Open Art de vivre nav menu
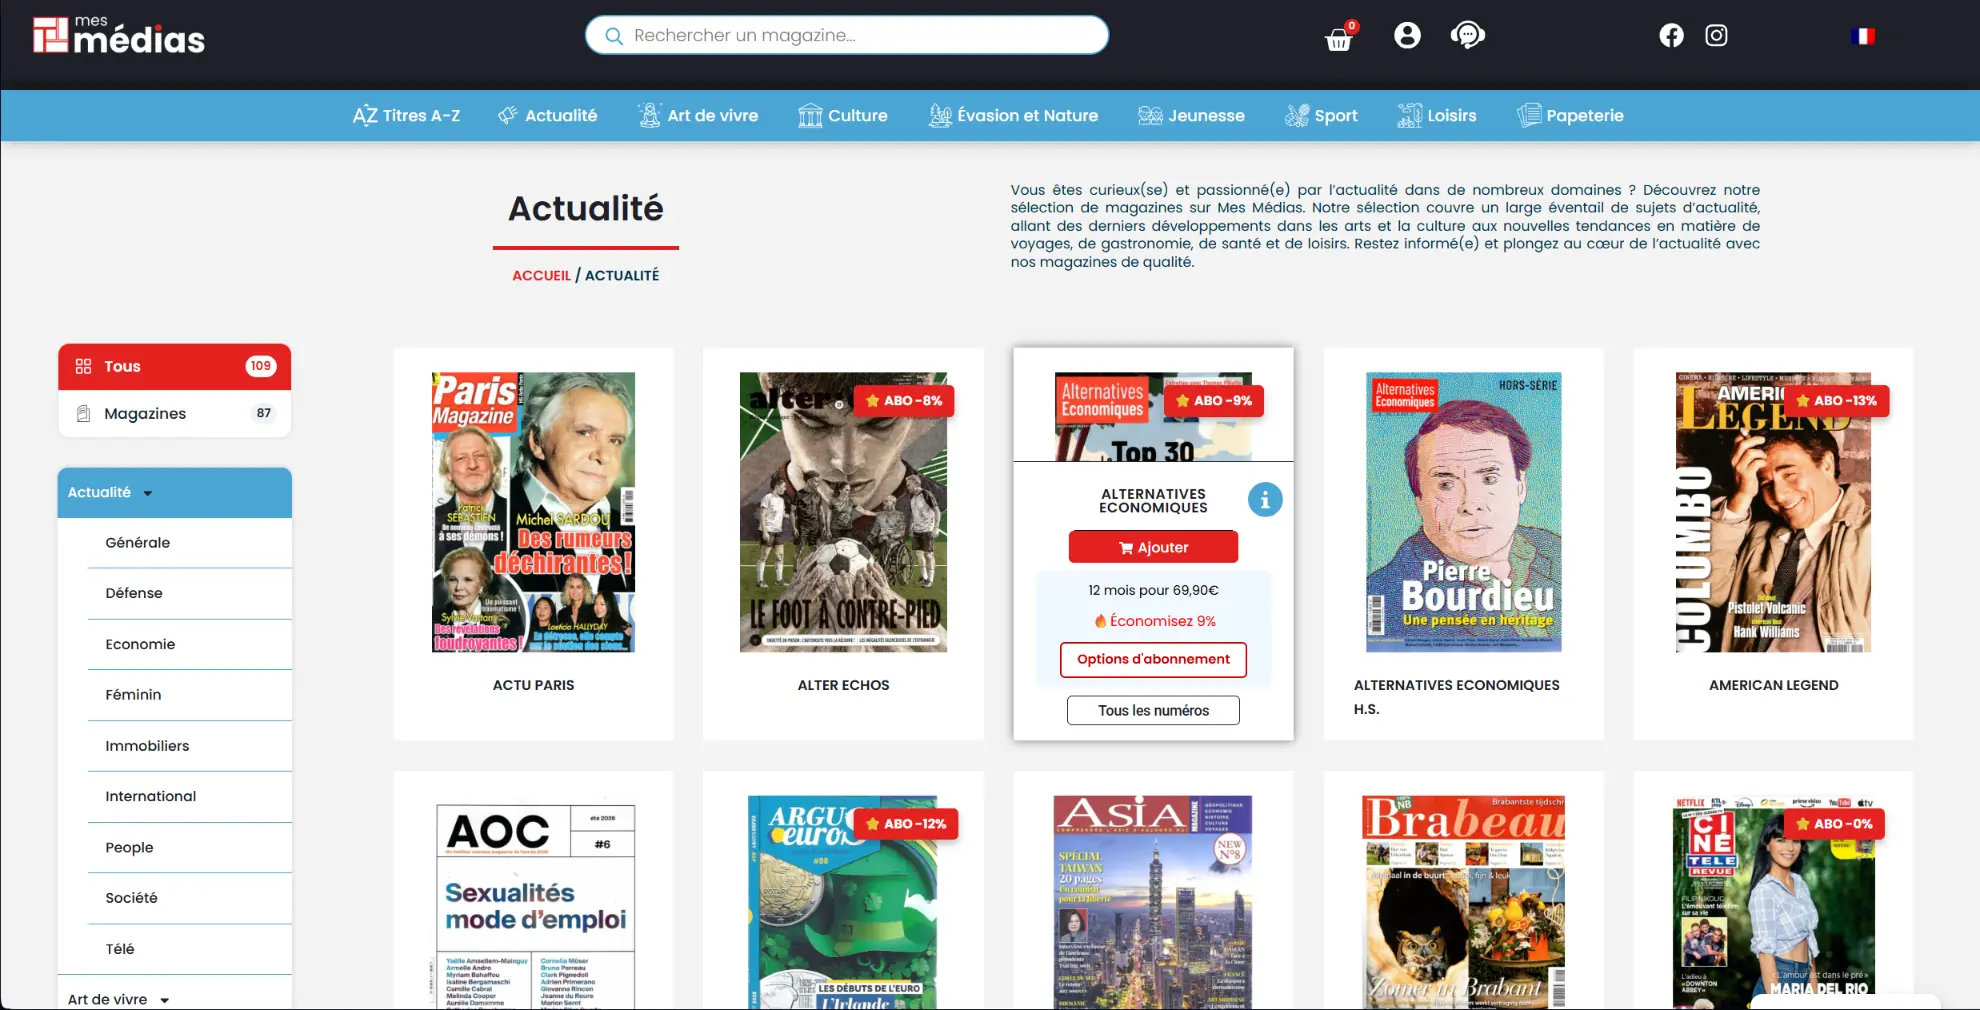The width and height of the screenshot is (1980, 1010). pyautogui.click(x=698, y=116)
